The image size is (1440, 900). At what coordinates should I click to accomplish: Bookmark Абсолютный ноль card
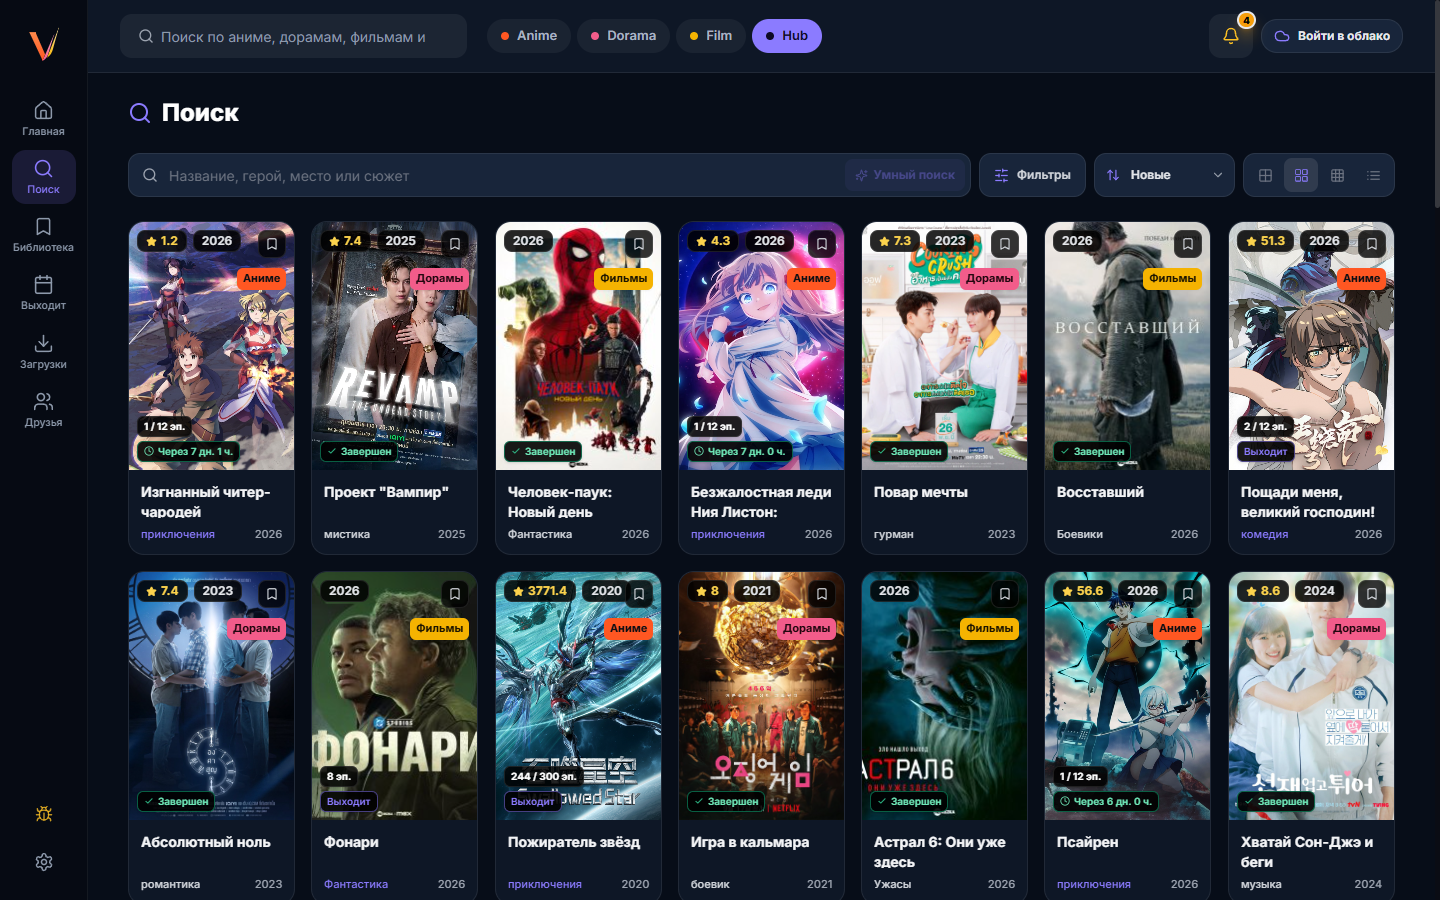[272, 594]
